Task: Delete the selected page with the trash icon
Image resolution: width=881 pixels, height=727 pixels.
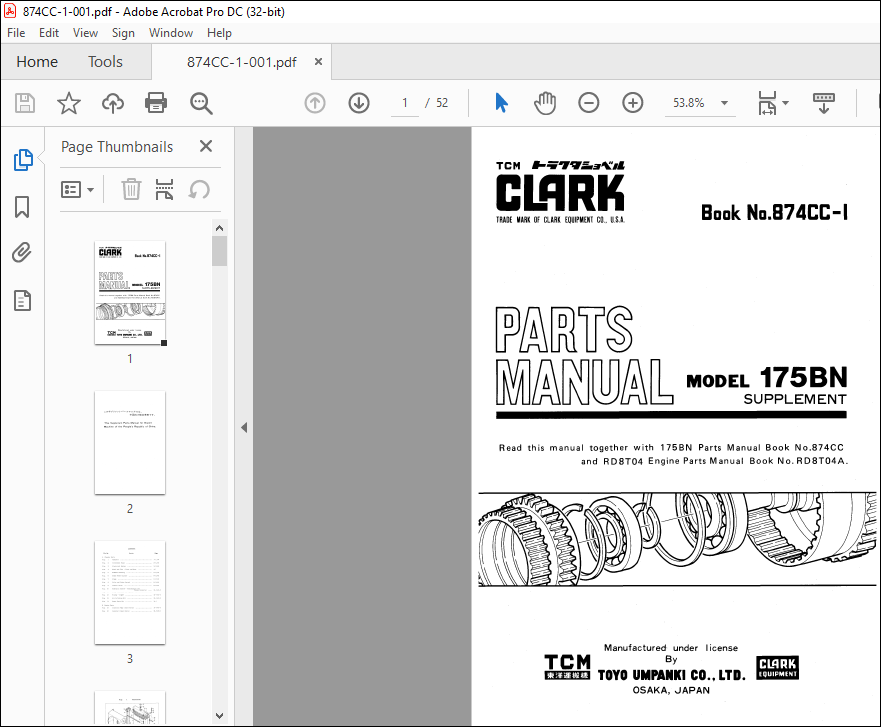Action: (x=131, y=189)
